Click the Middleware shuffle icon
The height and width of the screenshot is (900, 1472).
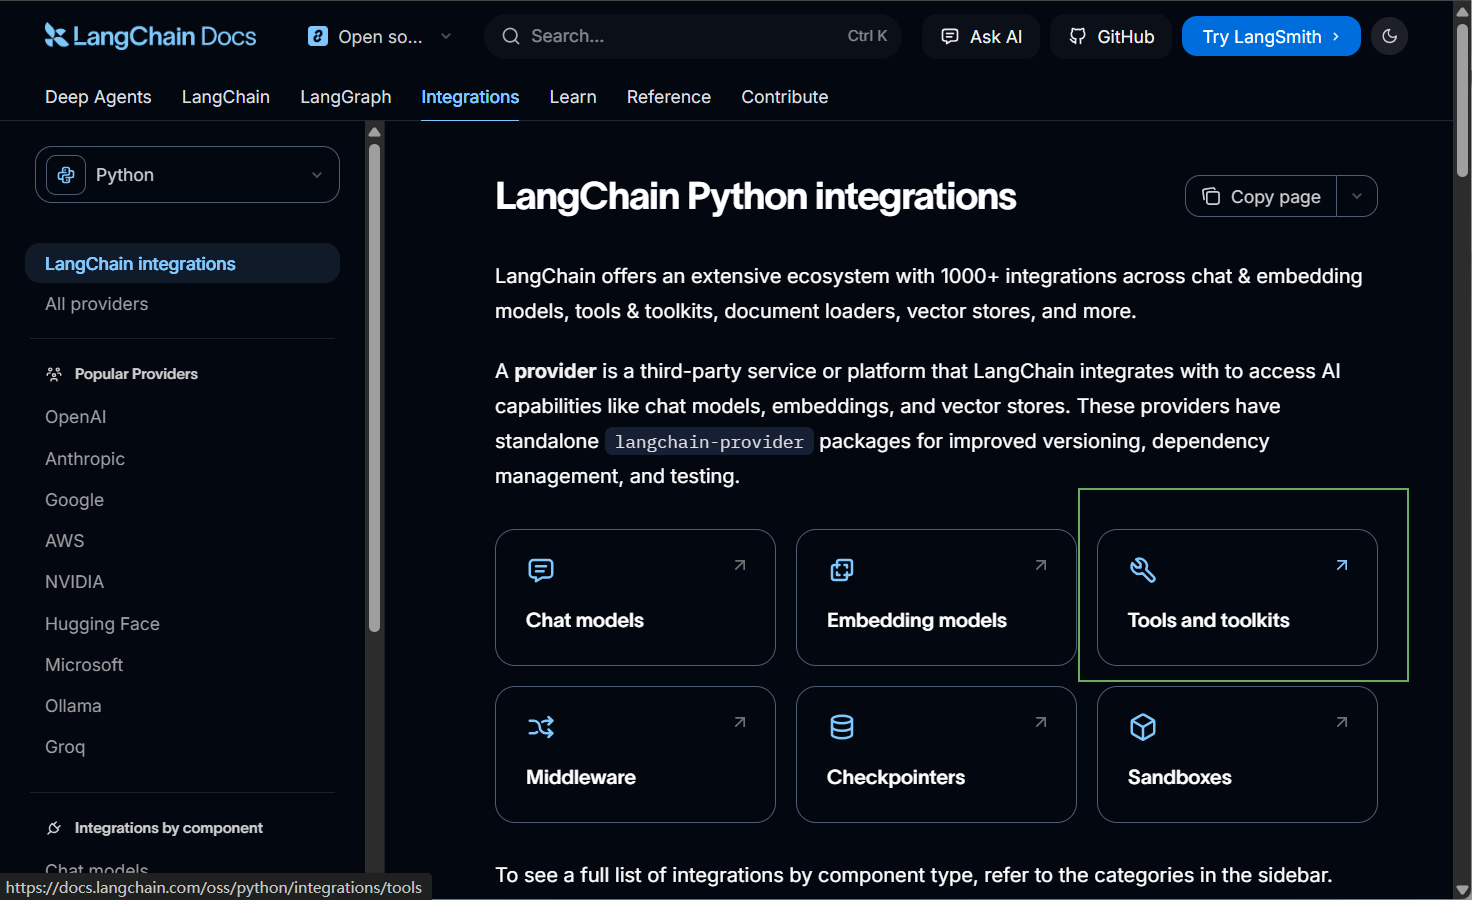[x=540, y=727]
